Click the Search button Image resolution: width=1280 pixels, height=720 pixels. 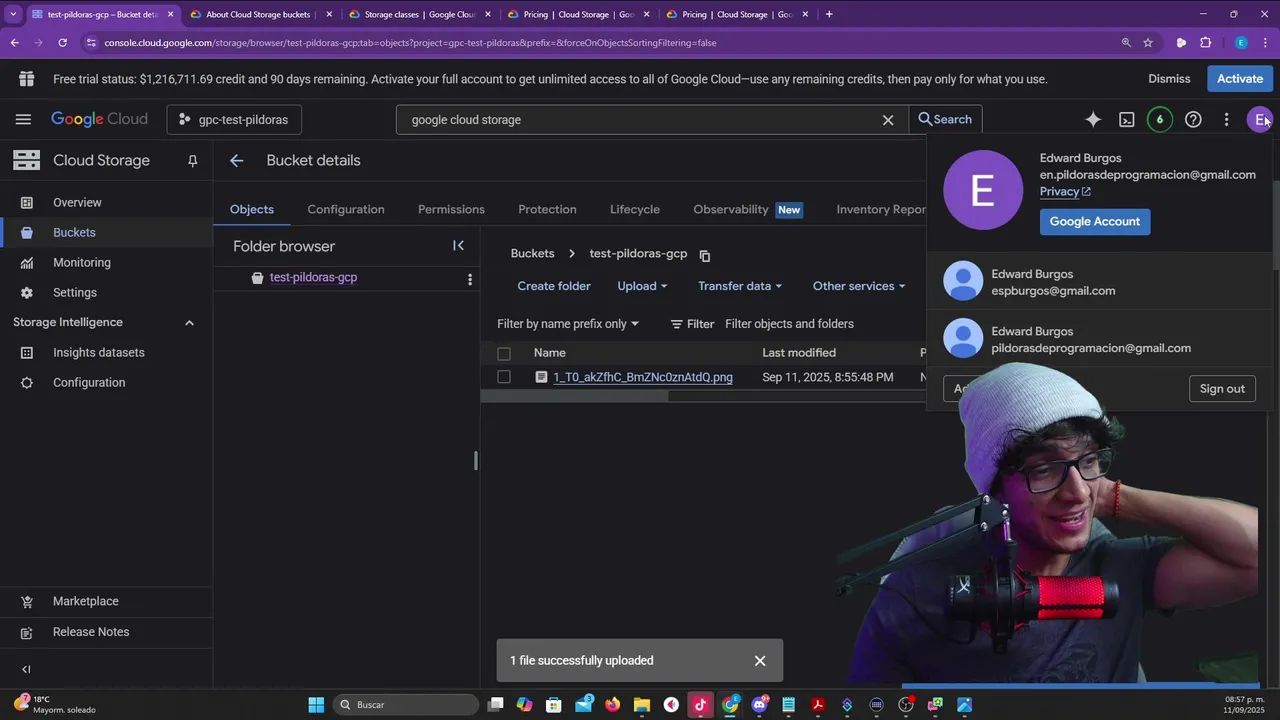point(945,119)
